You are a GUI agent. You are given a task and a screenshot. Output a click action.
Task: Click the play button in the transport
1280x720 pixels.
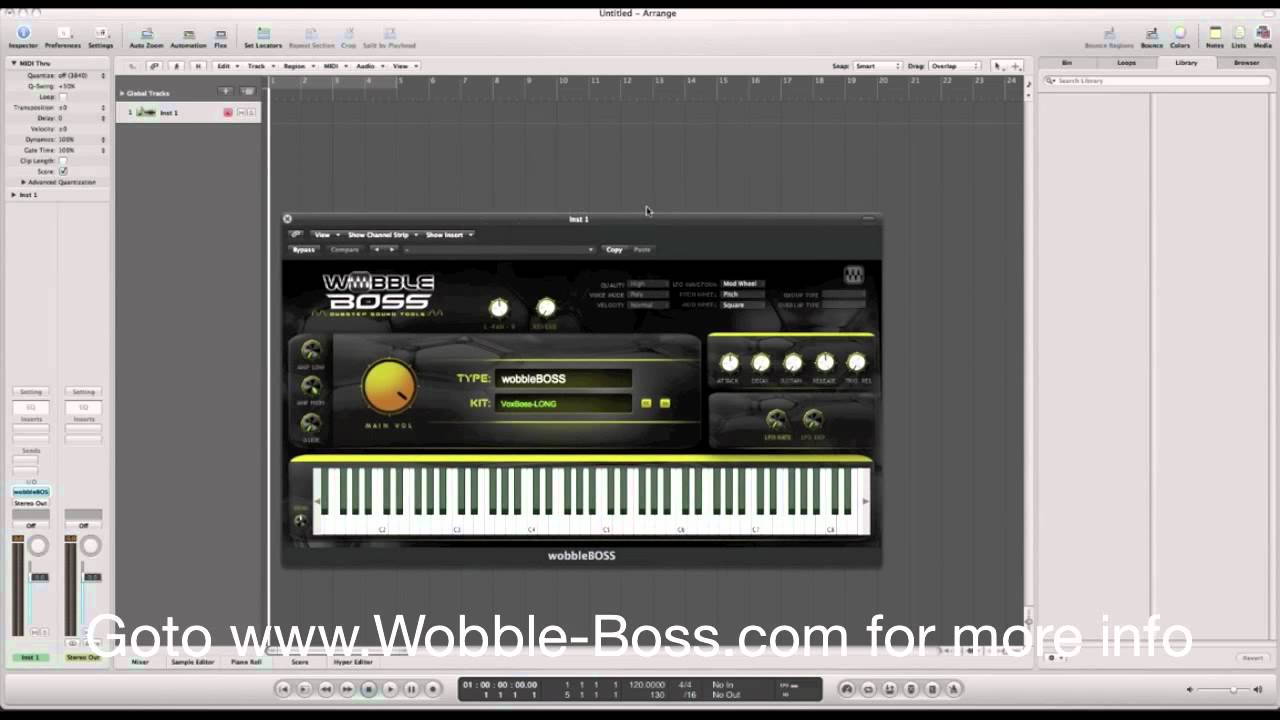tap(390, 689)
